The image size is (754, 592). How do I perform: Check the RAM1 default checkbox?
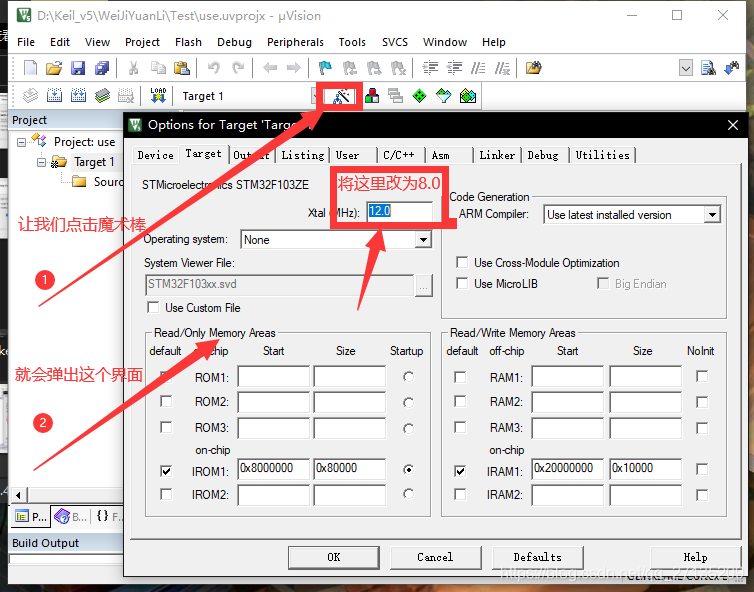click(460, 377)
